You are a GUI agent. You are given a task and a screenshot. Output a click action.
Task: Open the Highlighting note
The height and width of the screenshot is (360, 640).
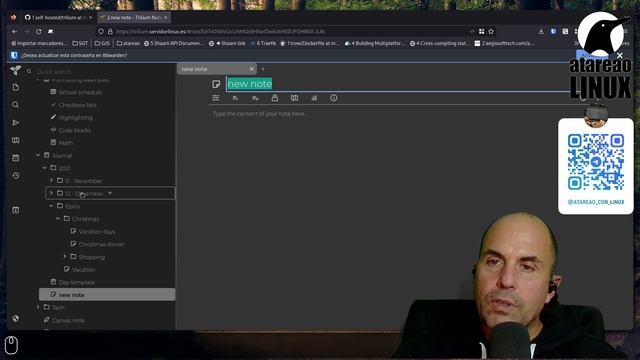click(76, 118)
